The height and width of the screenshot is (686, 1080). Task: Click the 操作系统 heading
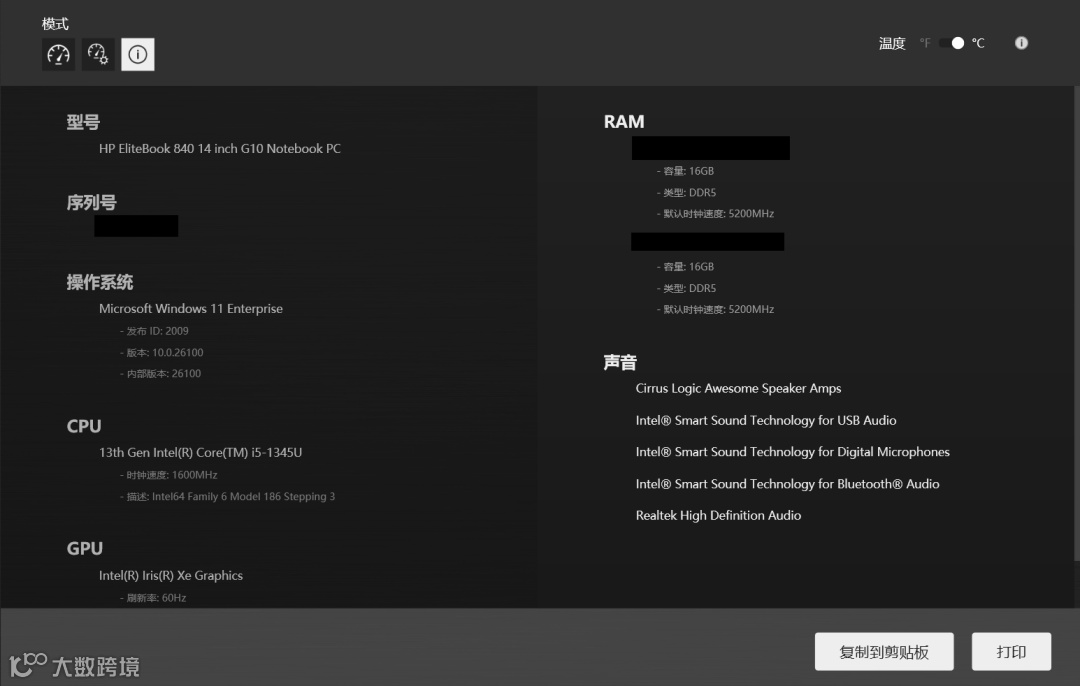click(x=100, y=282)
